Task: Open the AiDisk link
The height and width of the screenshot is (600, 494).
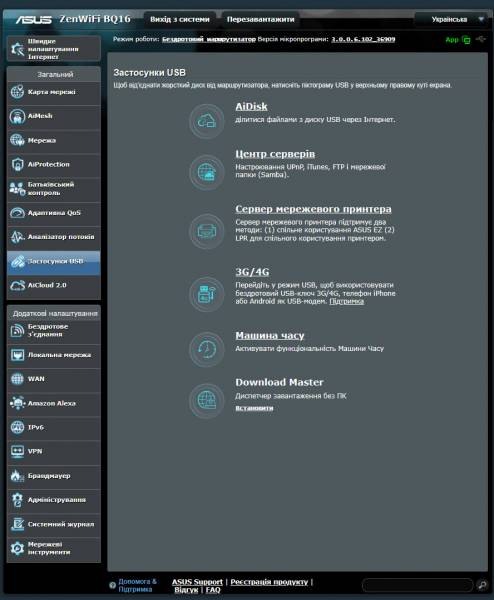Action: coord(251,107)
